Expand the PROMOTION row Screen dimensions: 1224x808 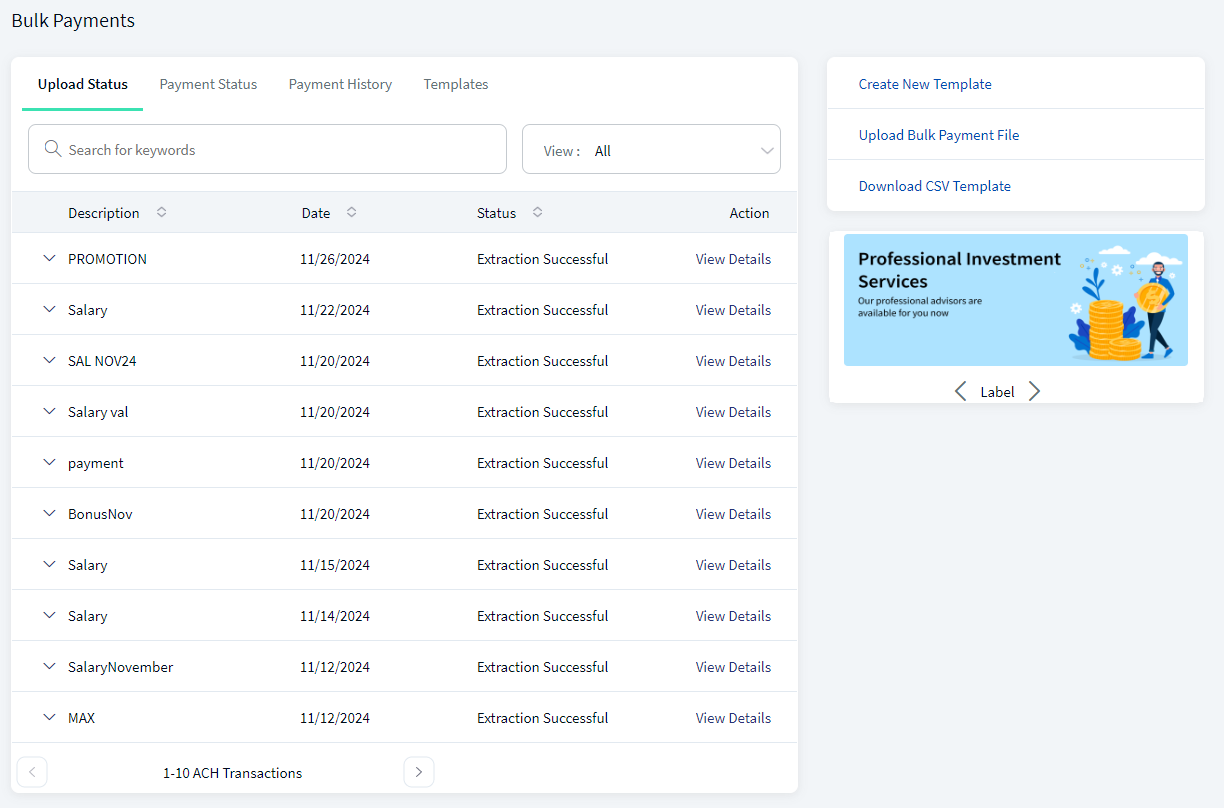pos(49,258)
